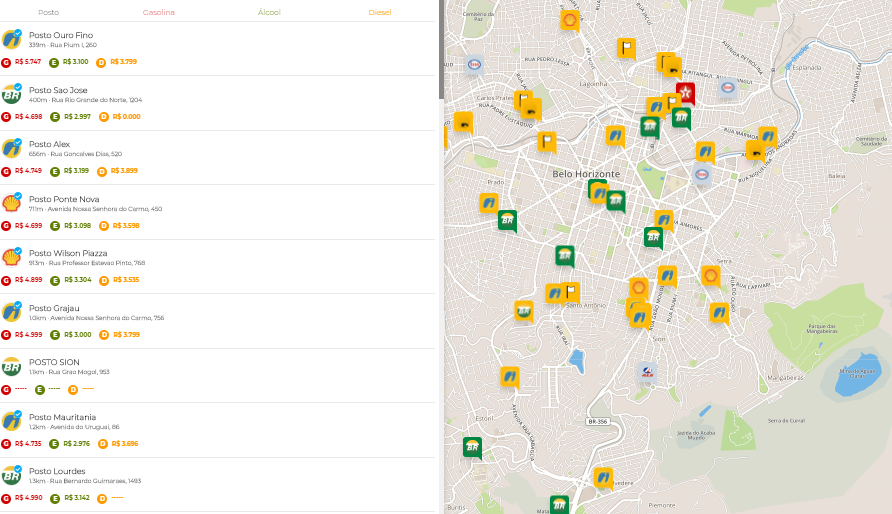Click the Ipiranga logo of Posto Grajau

pos(11,312)
